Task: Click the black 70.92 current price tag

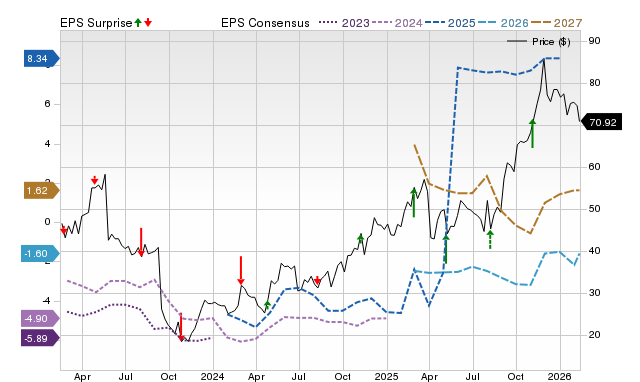Action: (x=601, y=122)
